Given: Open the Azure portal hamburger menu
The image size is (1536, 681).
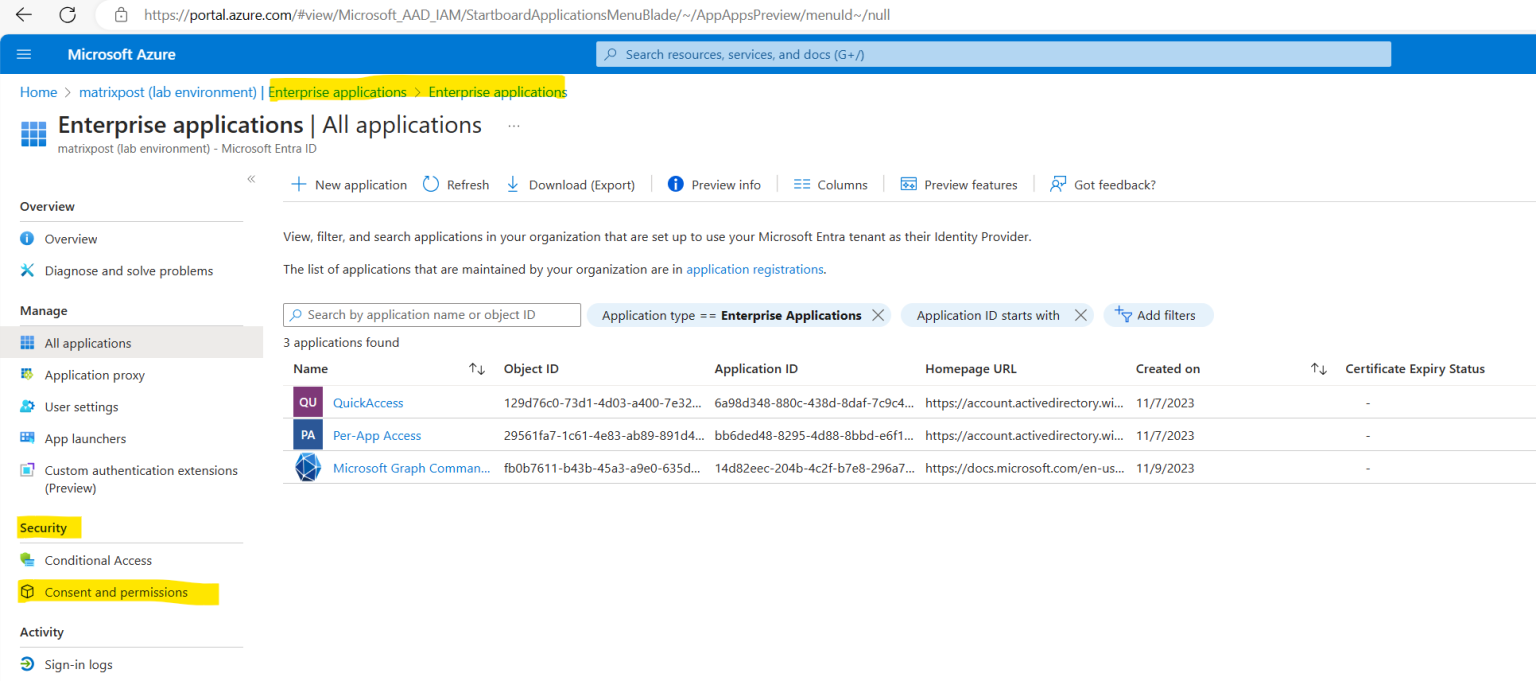Looking at the screenshot, I should coord(24,54).
